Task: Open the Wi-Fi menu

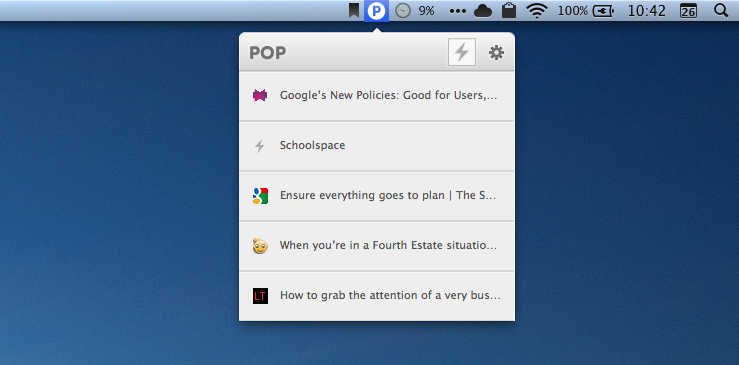Action: tap(537, 10)
